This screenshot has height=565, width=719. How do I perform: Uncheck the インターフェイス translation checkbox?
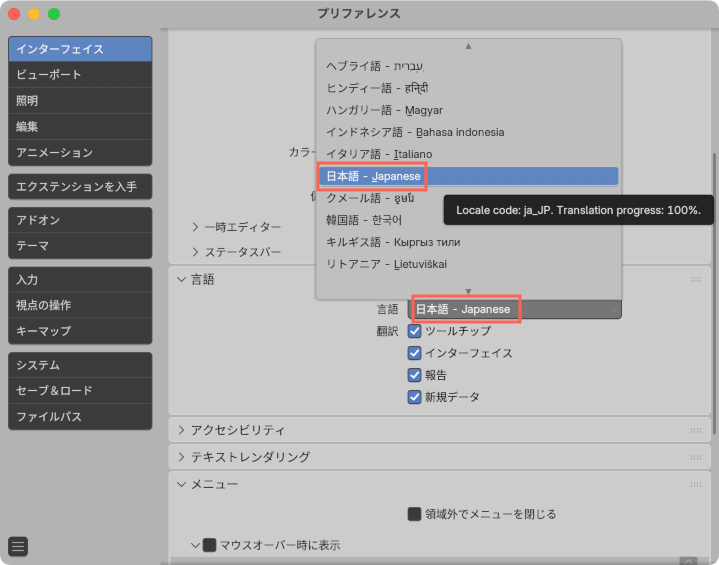pyautogui.click(x=414, y=353)
